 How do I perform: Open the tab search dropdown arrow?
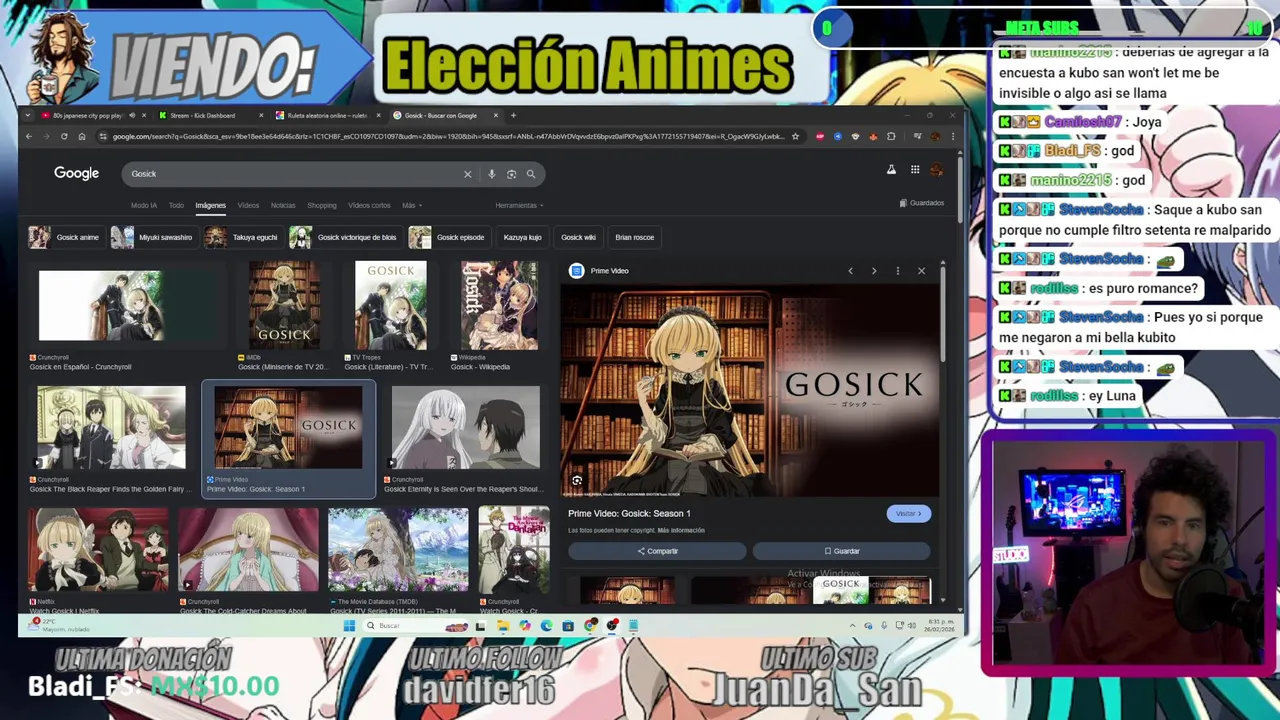(x=28, y=115)
